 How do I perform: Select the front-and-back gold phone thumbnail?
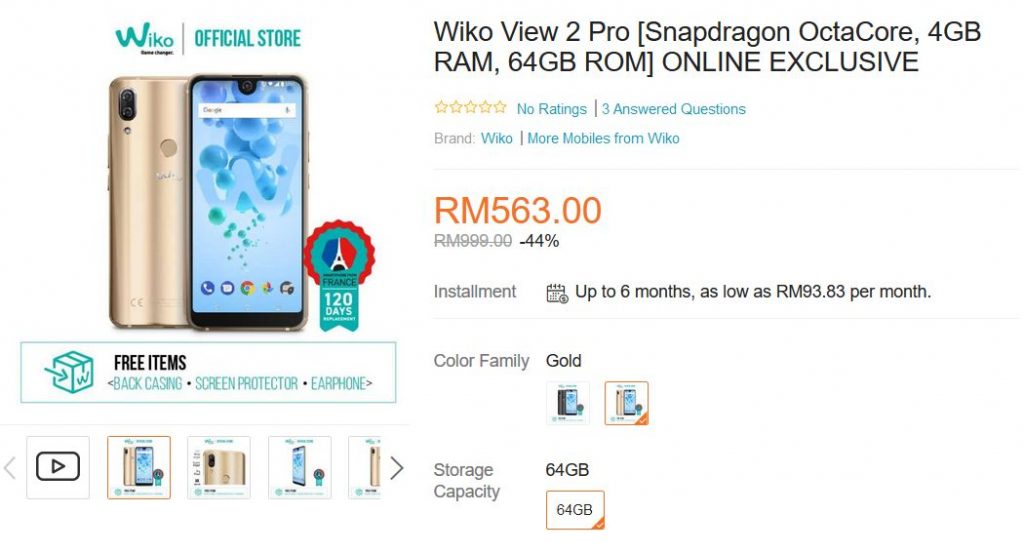(139, 467)
